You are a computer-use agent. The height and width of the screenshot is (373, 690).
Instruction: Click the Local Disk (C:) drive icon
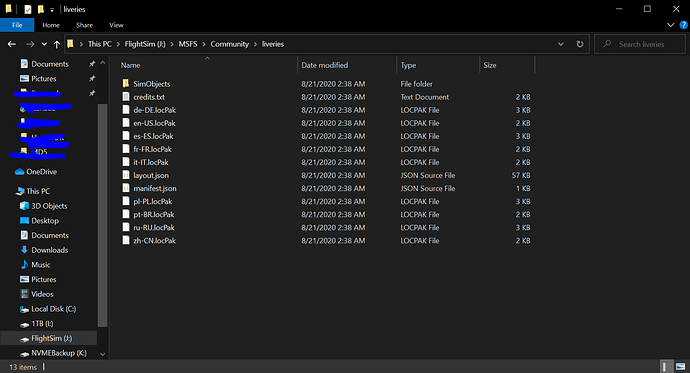tap(25, 309)
